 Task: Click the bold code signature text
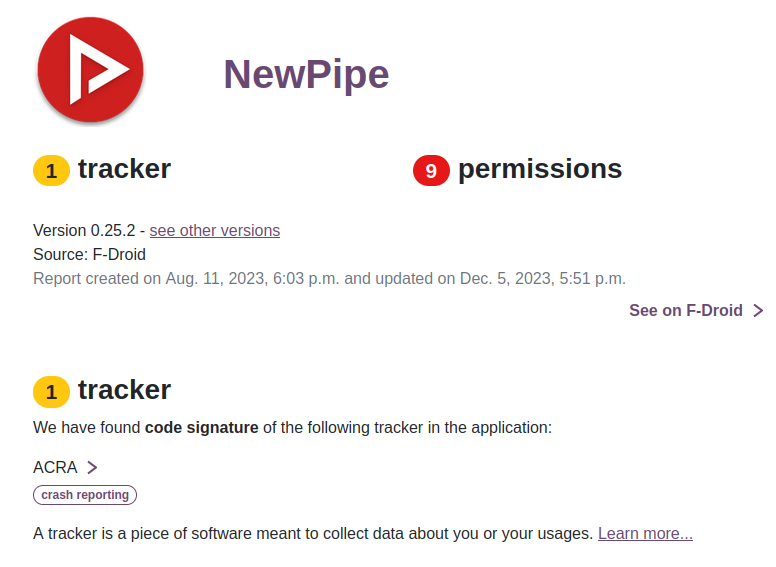click(x=203, y=428)
